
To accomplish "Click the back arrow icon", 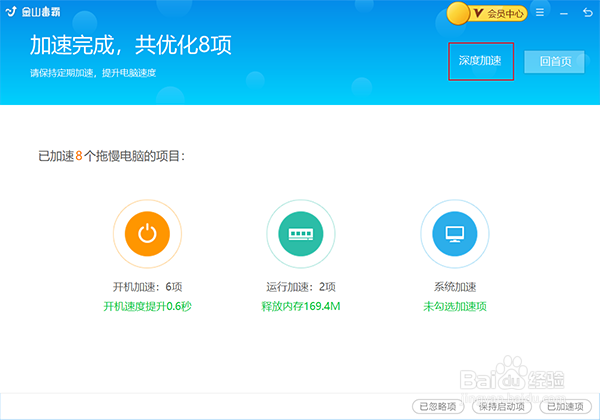I will (588, 13).
